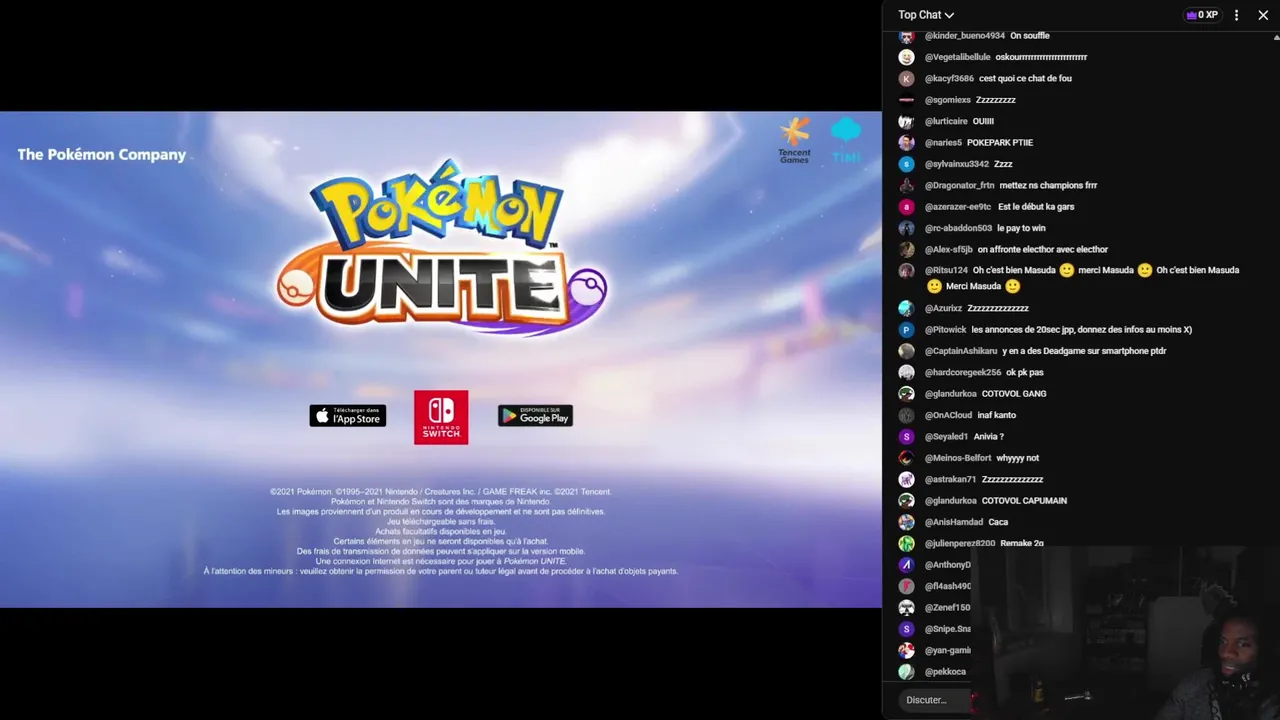
Task: Open @rc-abaddon503's avatar
Action: click(906, 228)
